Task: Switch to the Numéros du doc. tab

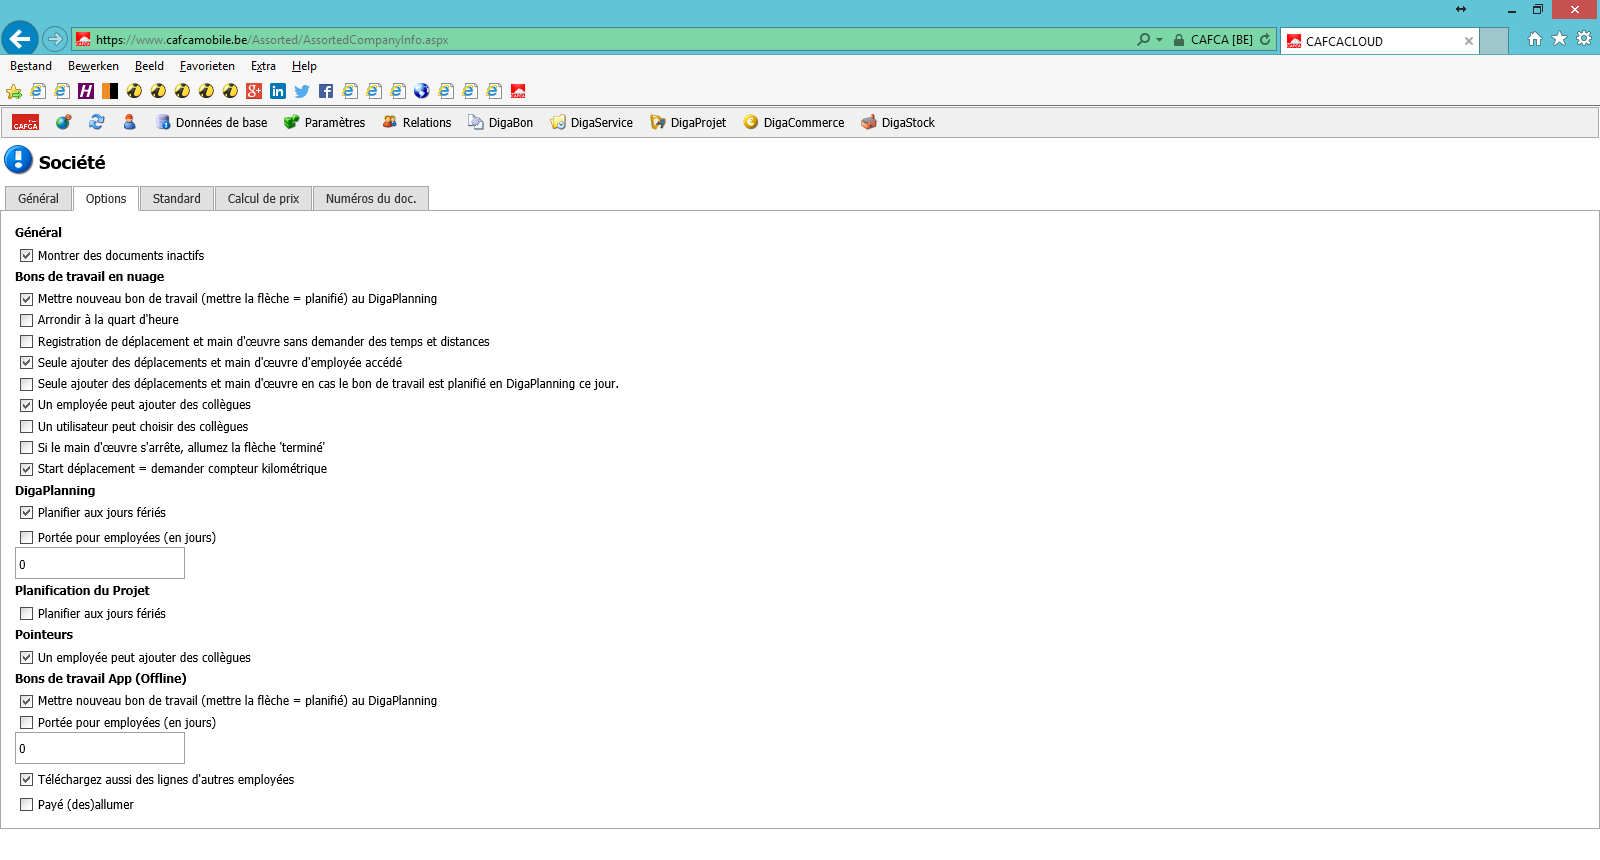Action: [x=371, y=198]
